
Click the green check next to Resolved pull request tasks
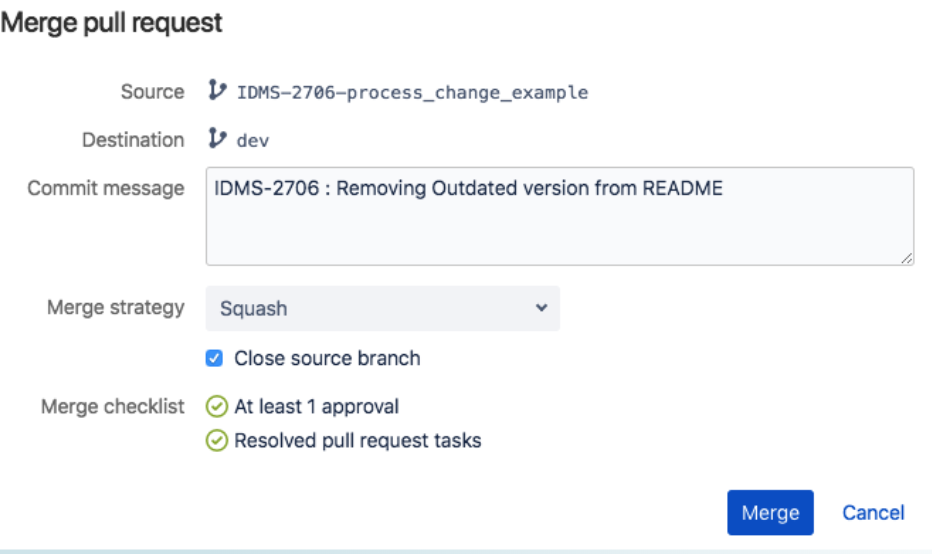tap(216, 440)
